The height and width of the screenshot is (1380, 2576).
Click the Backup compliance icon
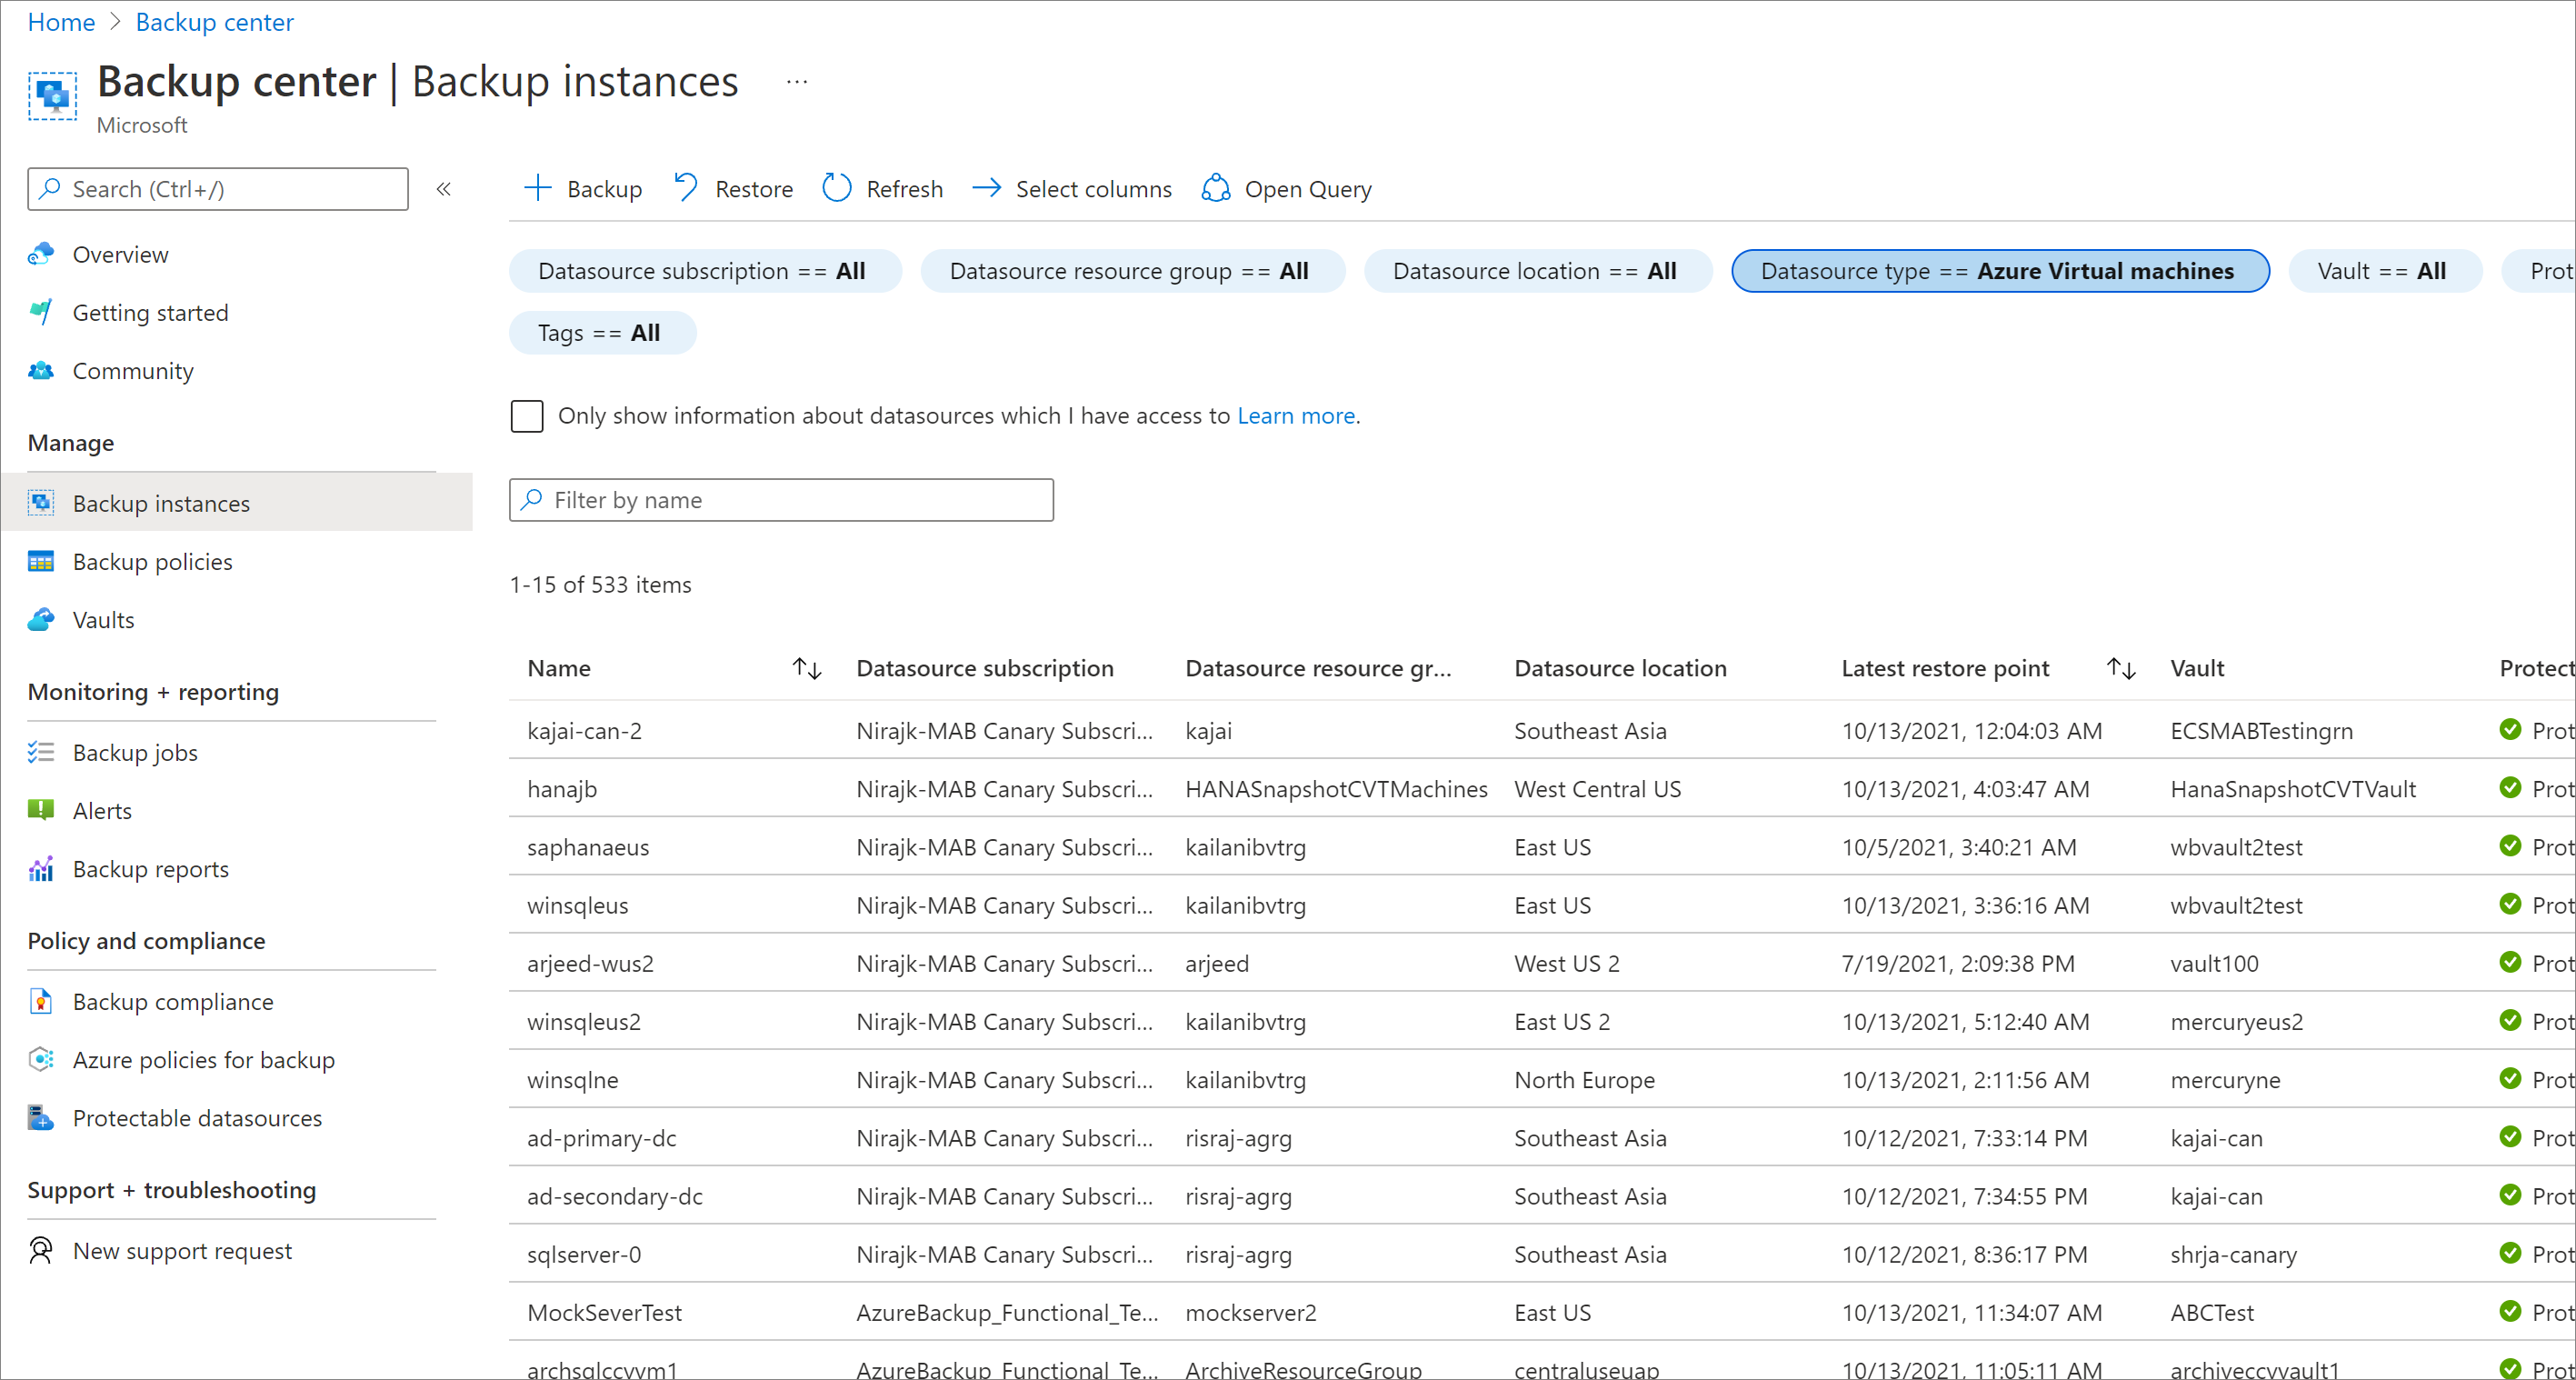click(x=41, y=1000)
